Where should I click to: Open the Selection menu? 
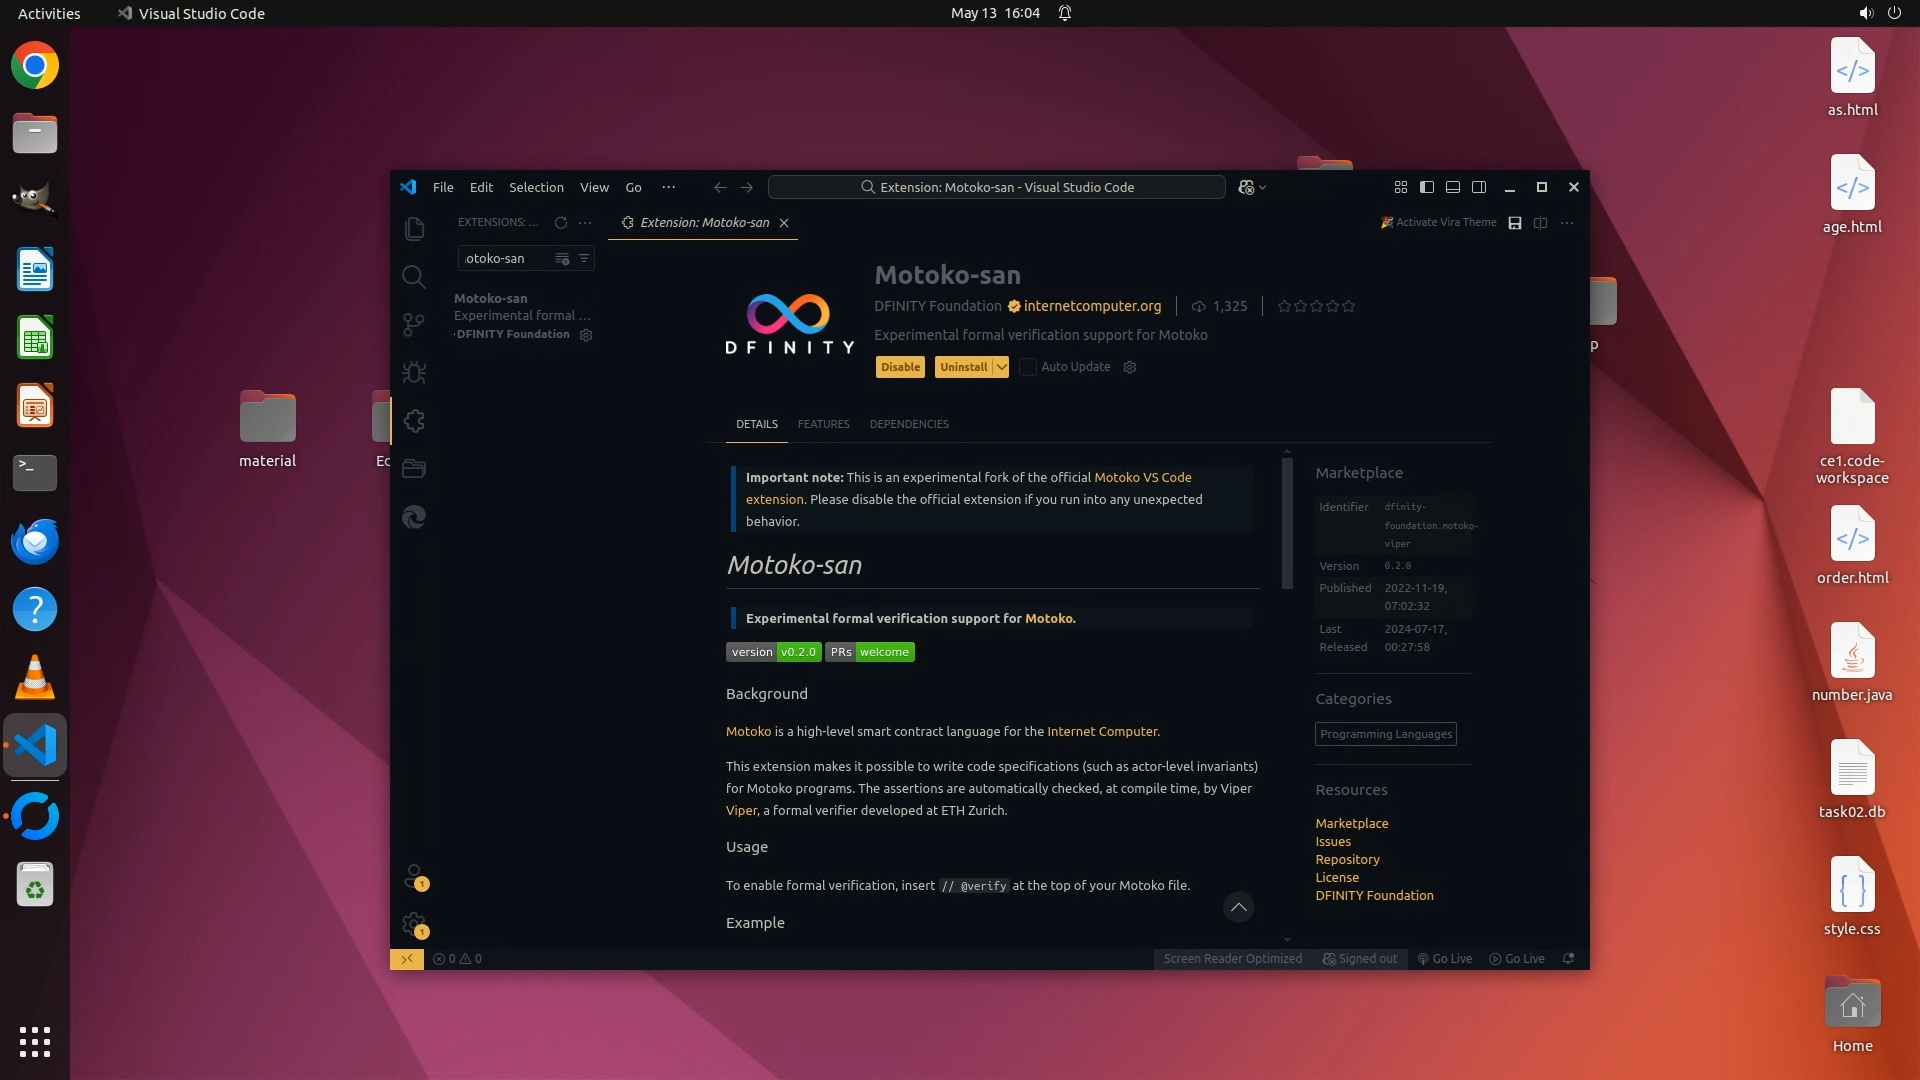click(x=536, y=187)
